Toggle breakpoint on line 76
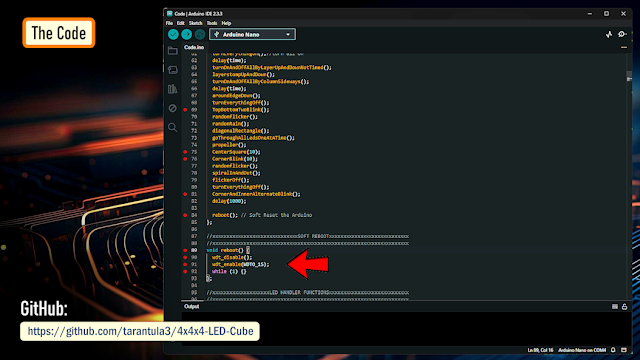 click(185, 159)
